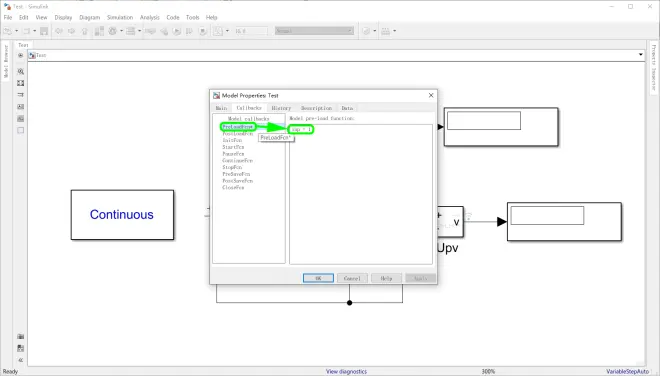The image size is (660, 376).
Task: Click OK in Model Properties dialog
Action: pos(318,278)
